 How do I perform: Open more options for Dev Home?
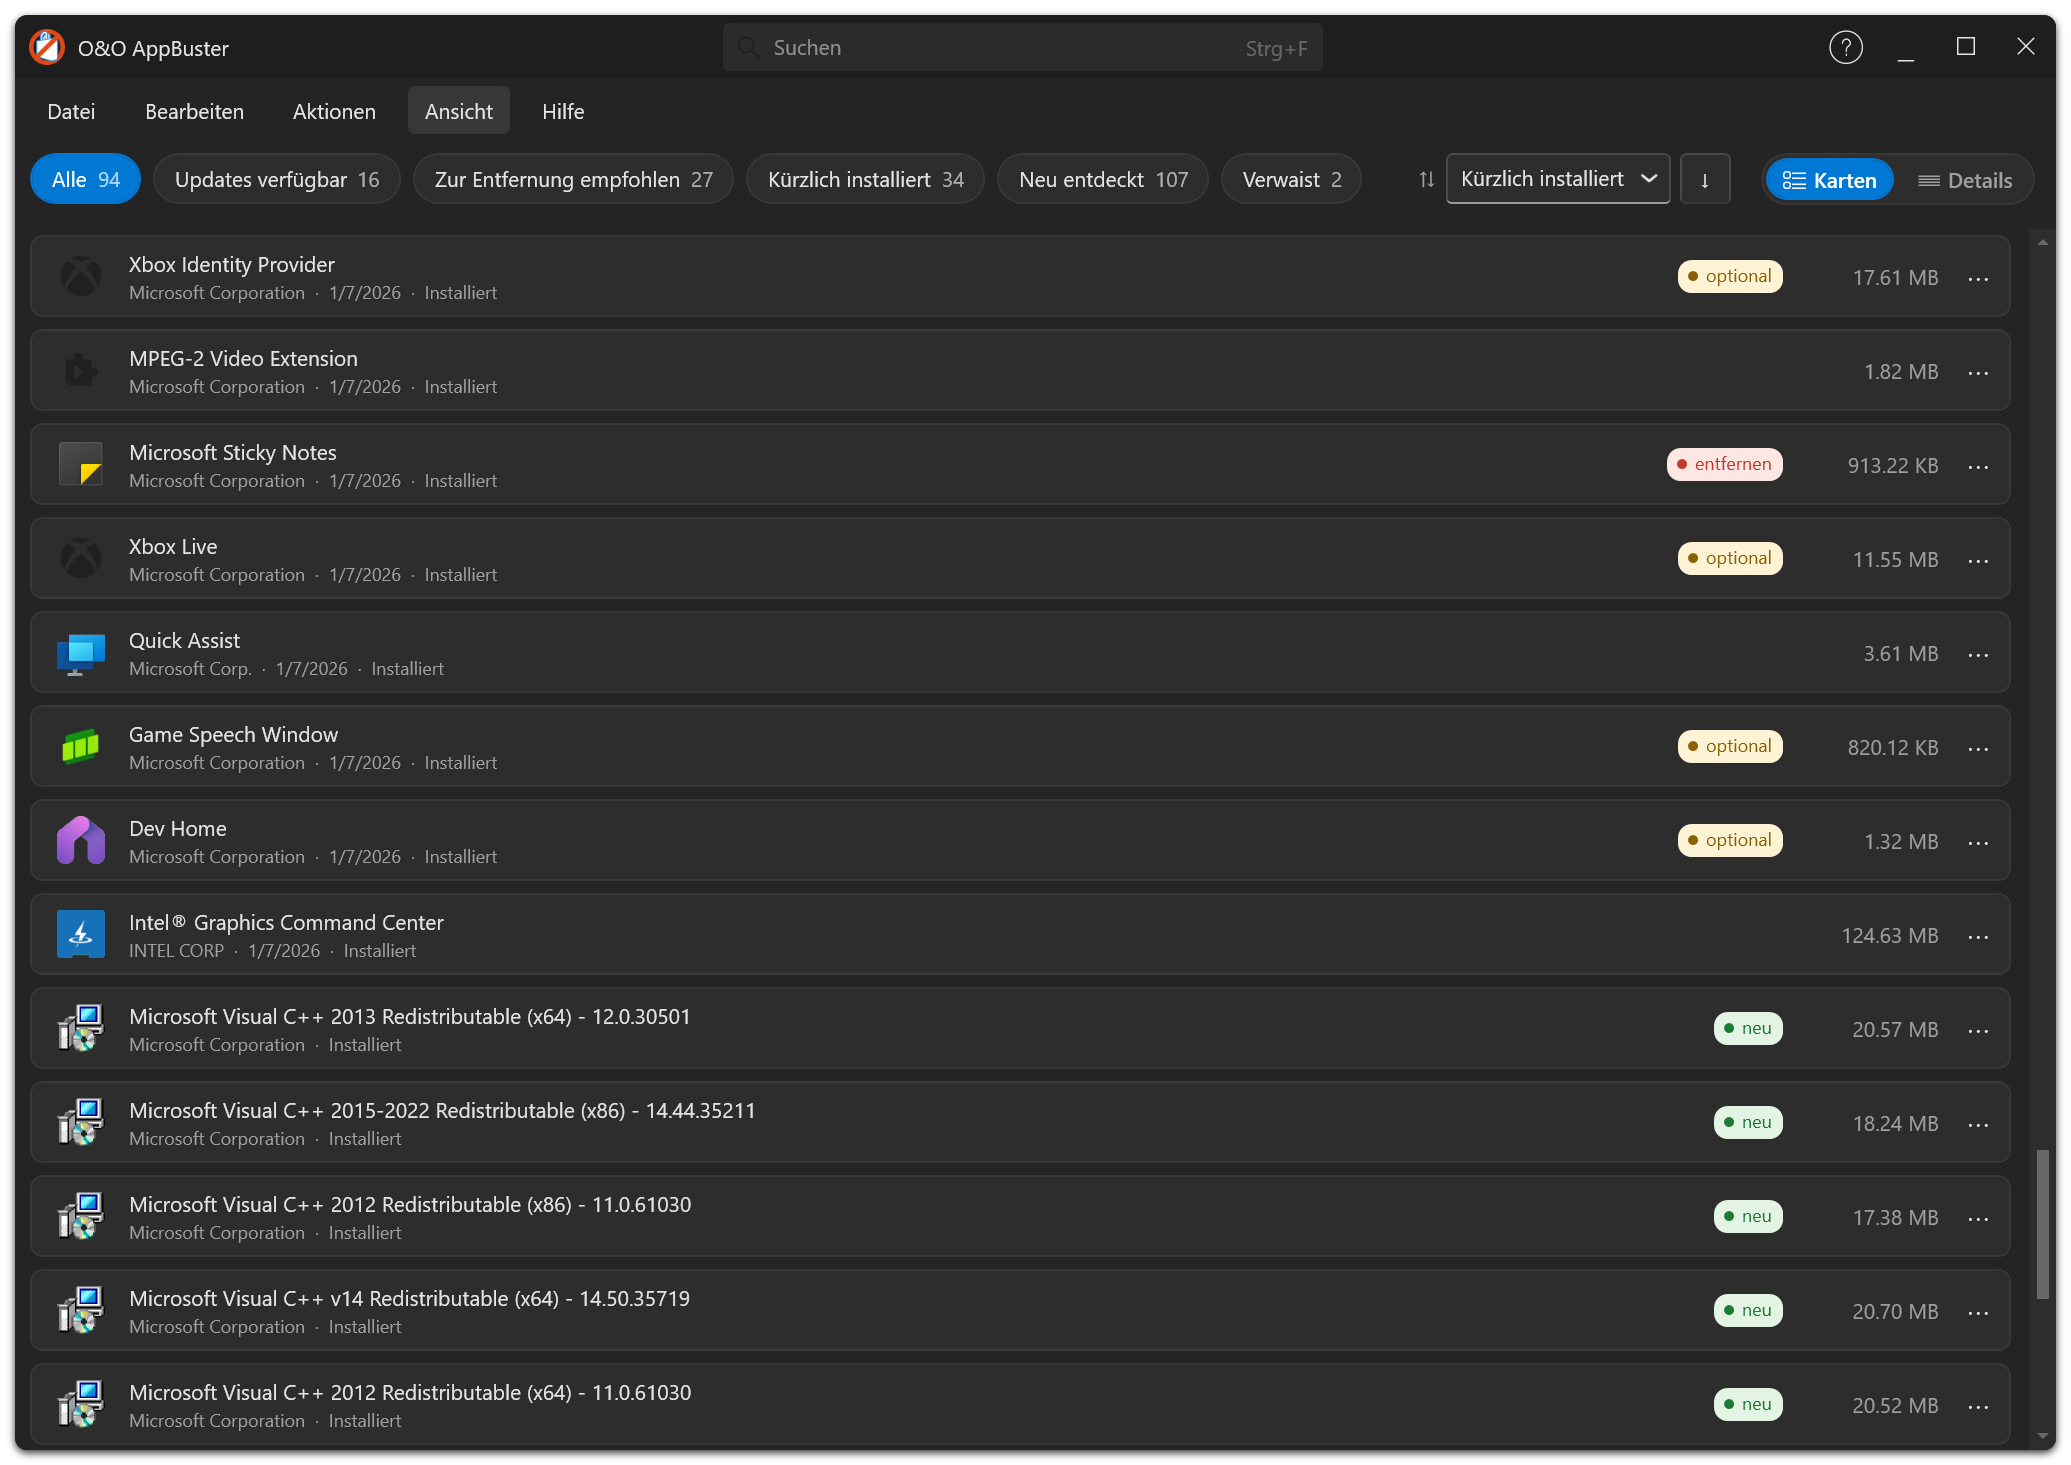1978,842
